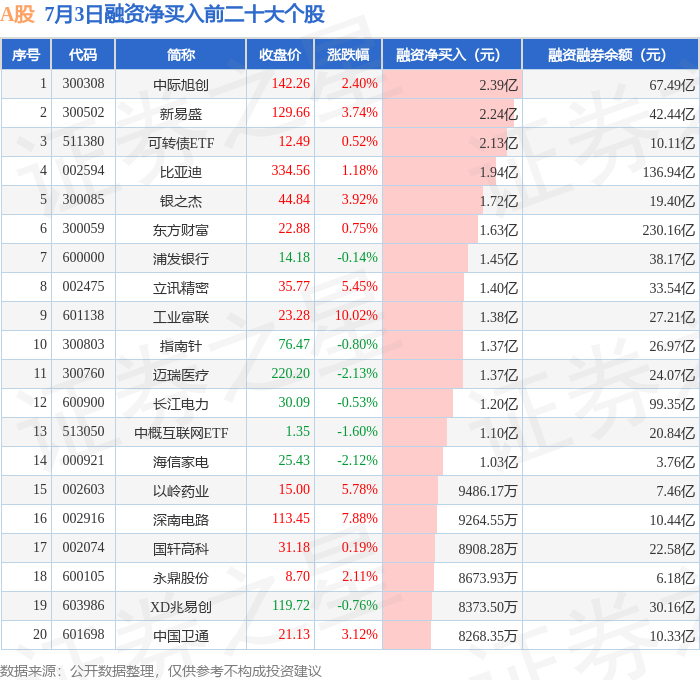Click 浦发银行 stock name
700x680 pixels.
[x=181, y=259]
